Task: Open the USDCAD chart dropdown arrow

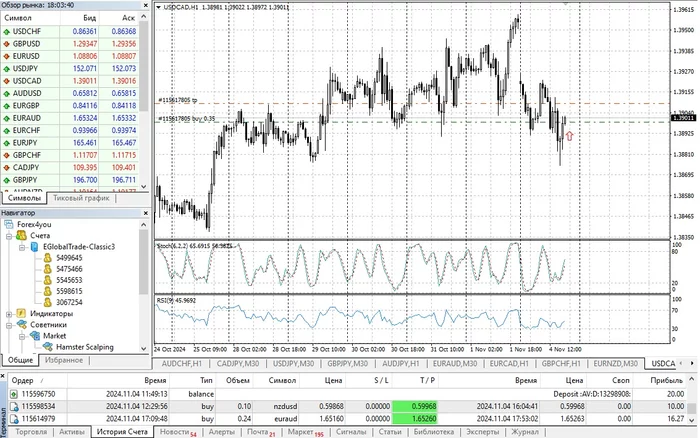Action: pos(158,7)
